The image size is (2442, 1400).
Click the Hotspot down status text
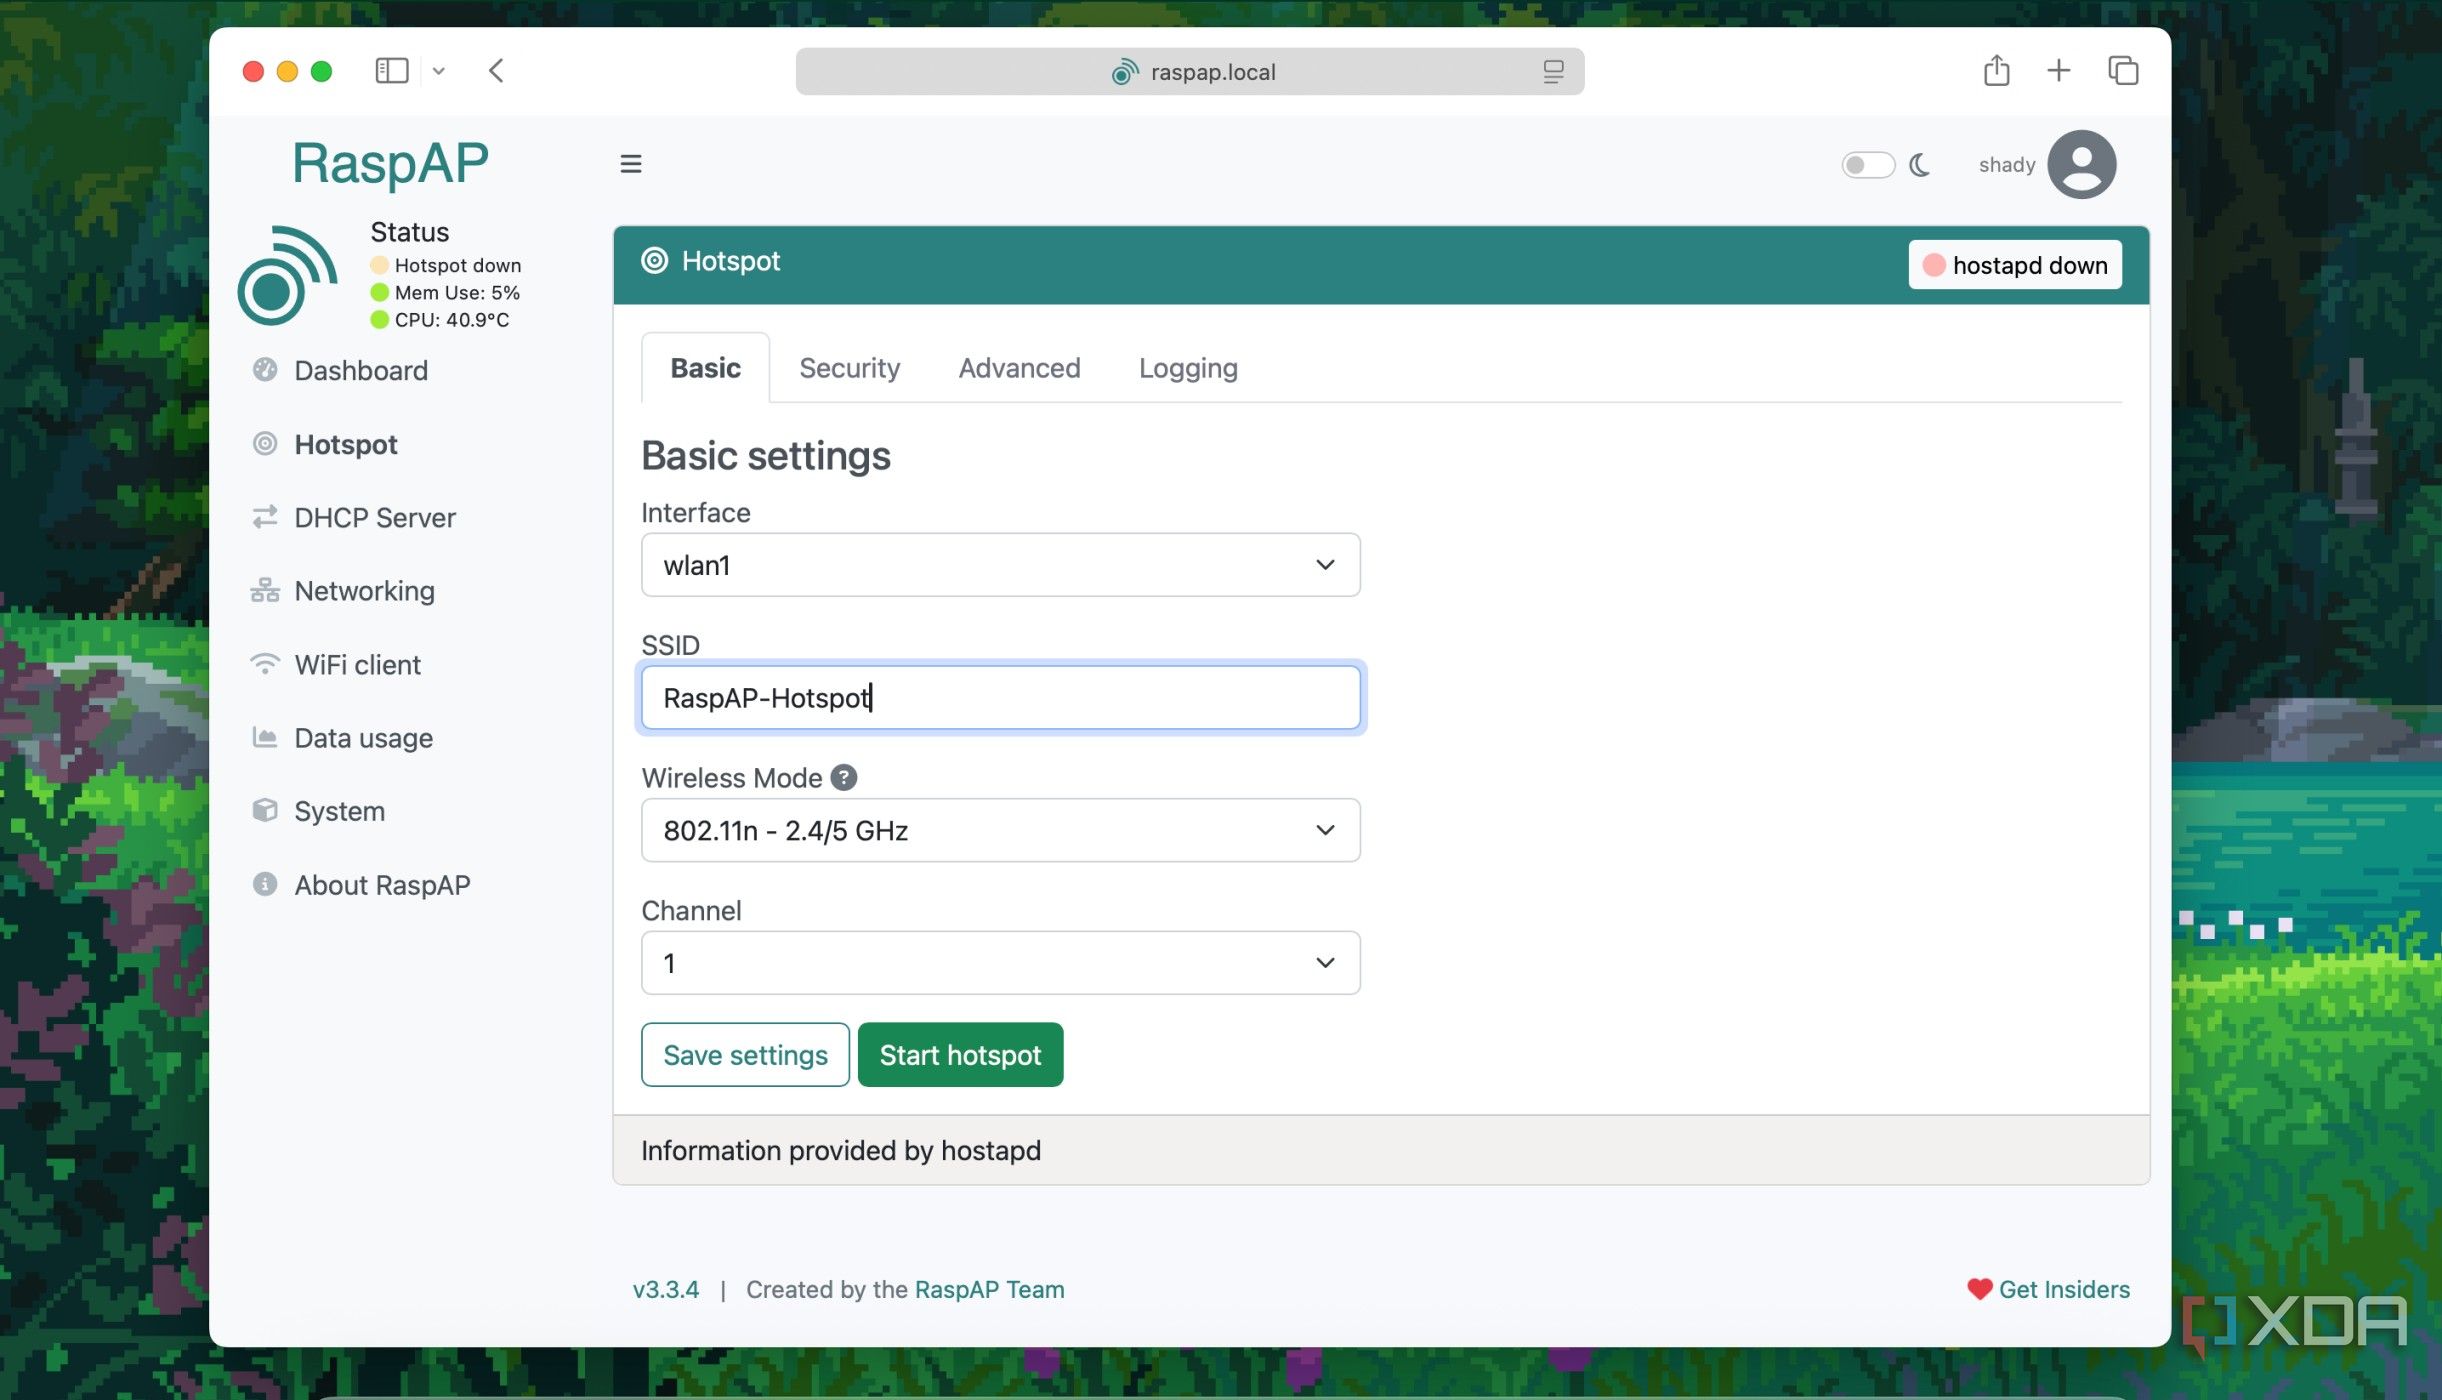click(x=457, y=265)
